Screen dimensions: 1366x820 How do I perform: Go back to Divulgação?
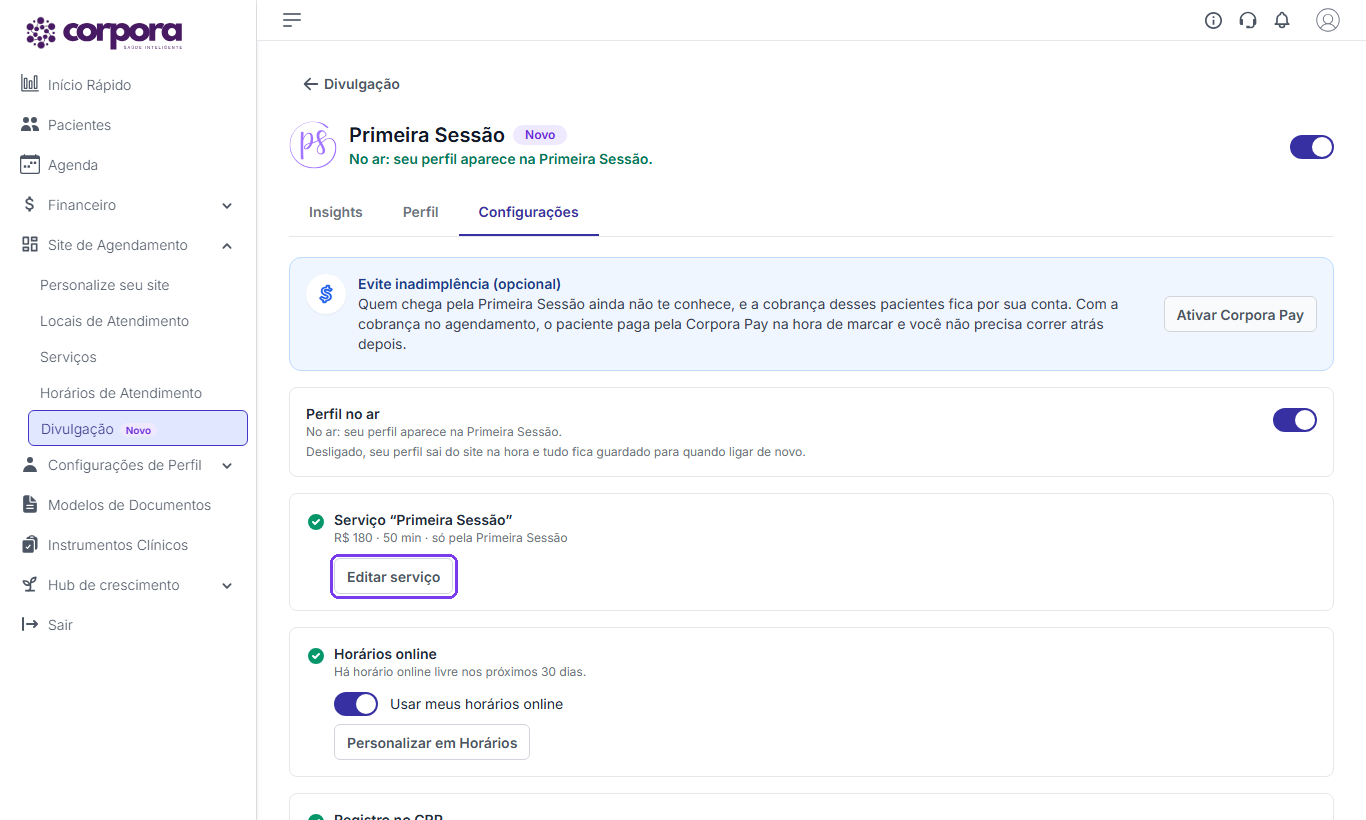(352, 84)
